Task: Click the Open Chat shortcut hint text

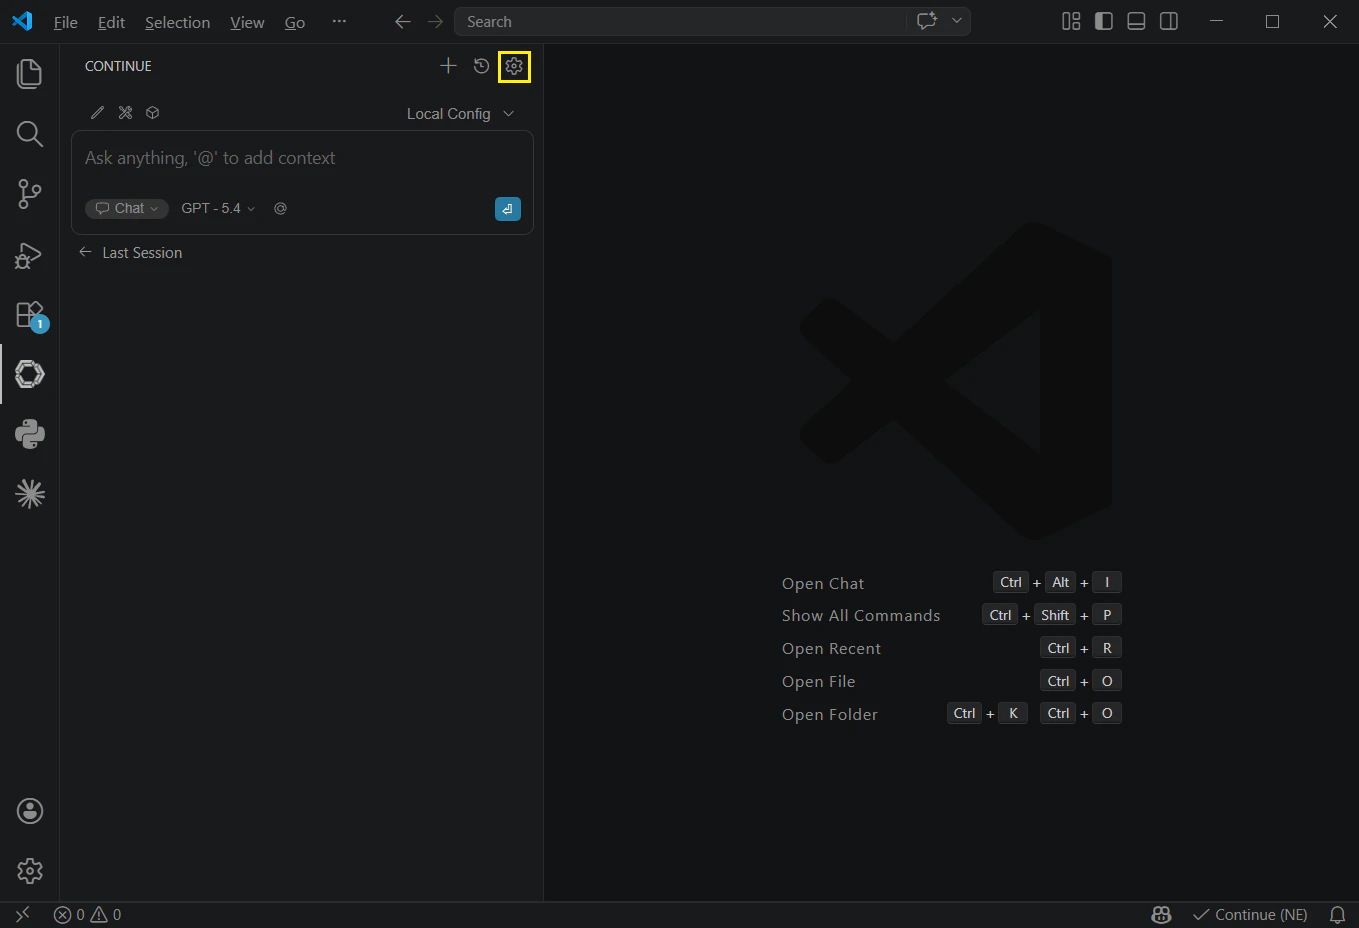Action: point(823,584)
